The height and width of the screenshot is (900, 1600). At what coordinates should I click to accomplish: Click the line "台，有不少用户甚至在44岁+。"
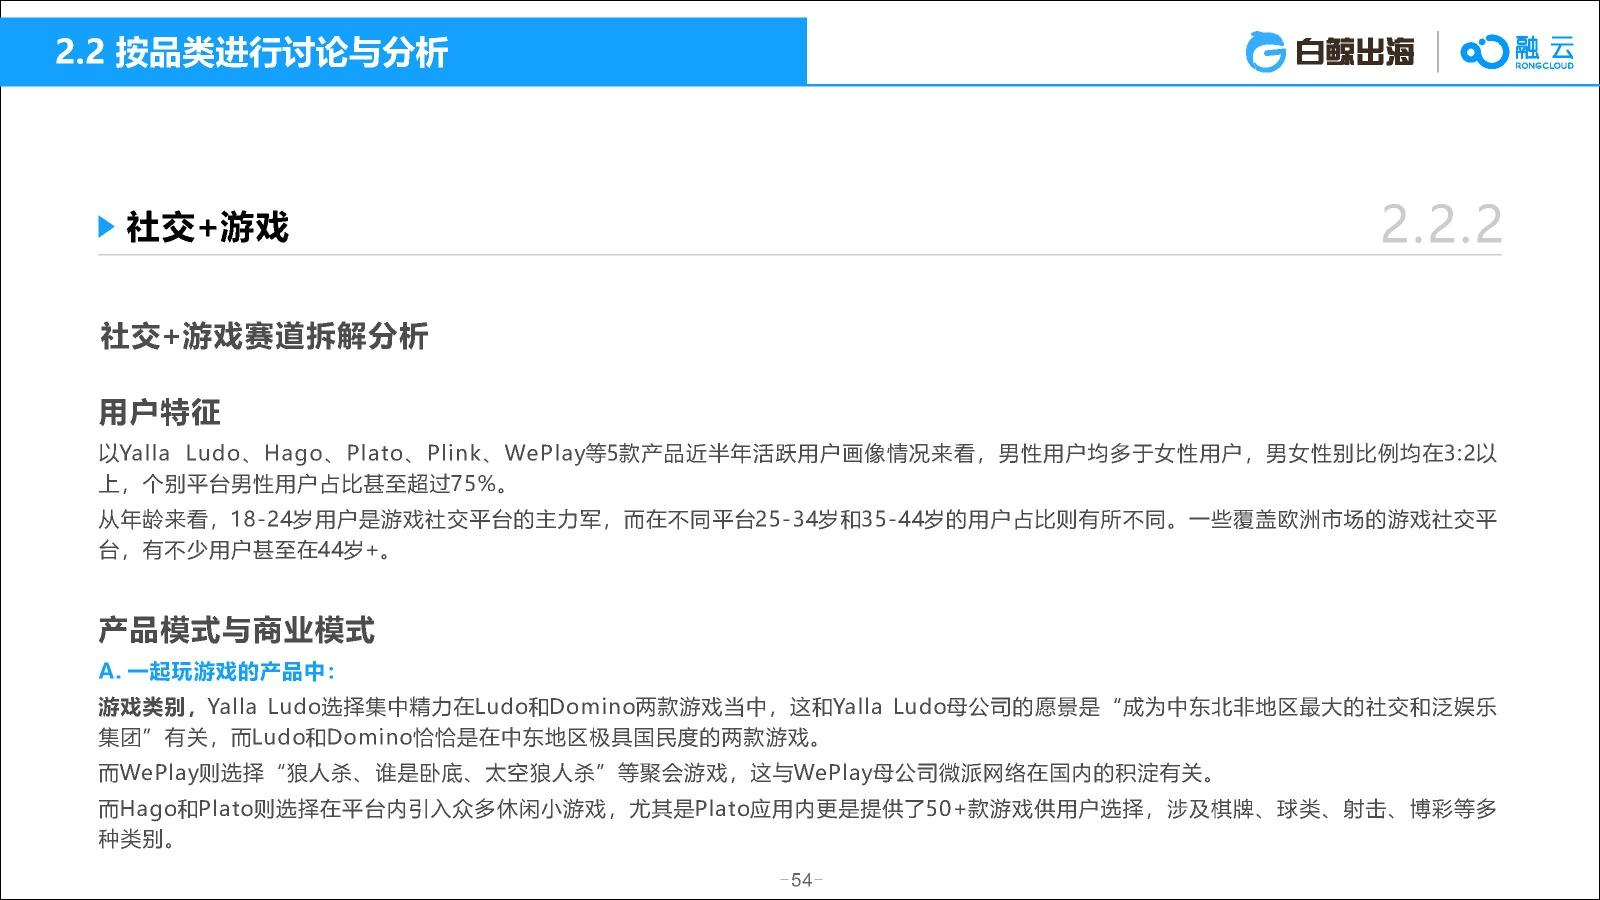[x=245, y=551]
